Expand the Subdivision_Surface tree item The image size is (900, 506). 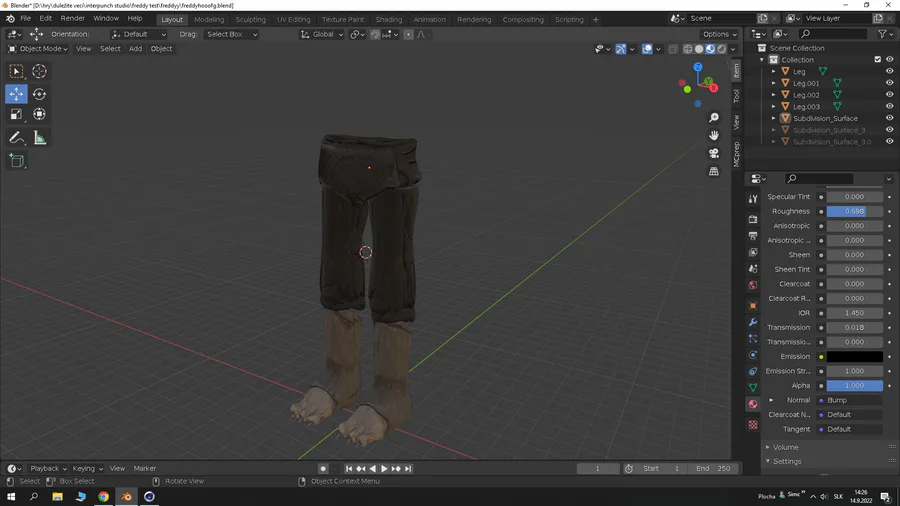point(773,118)
